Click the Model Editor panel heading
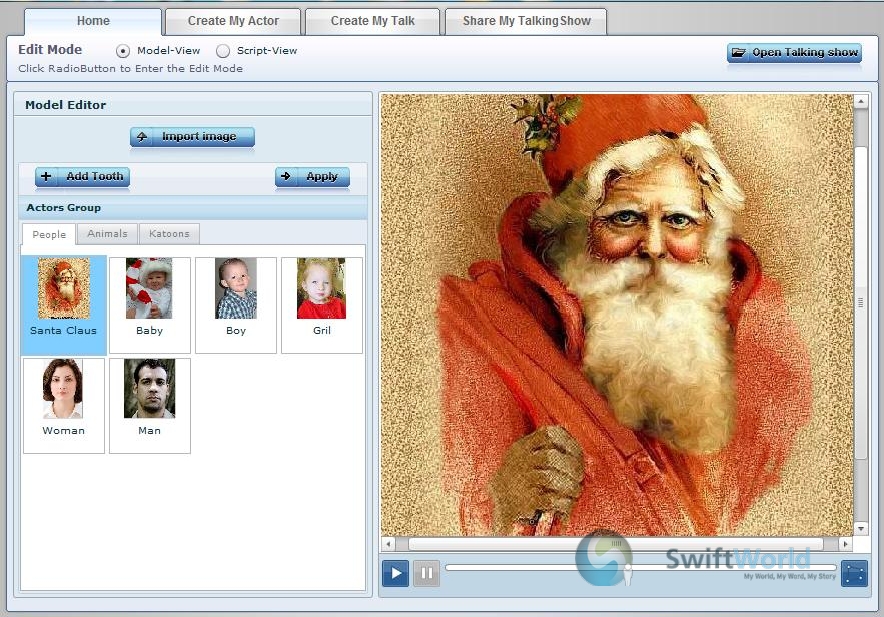The height and width of the screenshot is (617, 884). point(65,105)
